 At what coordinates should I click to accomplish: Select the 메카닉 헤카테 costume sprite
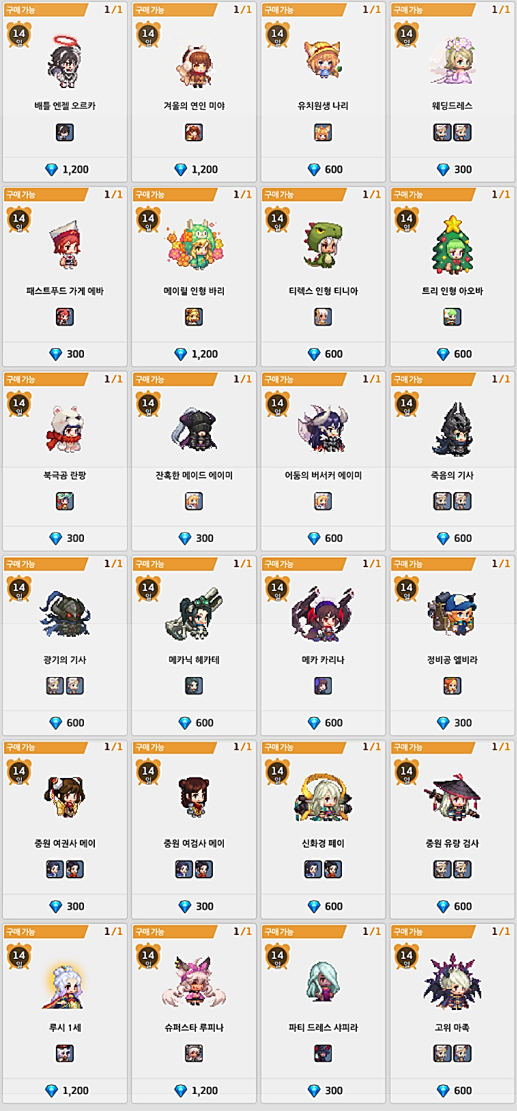coord(194,613)
